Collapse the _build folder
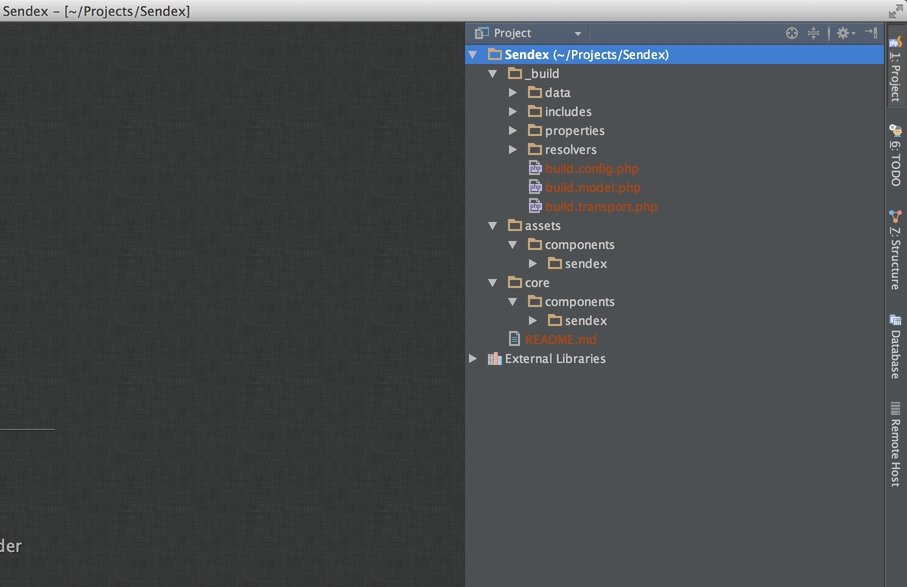 (493, 74)
